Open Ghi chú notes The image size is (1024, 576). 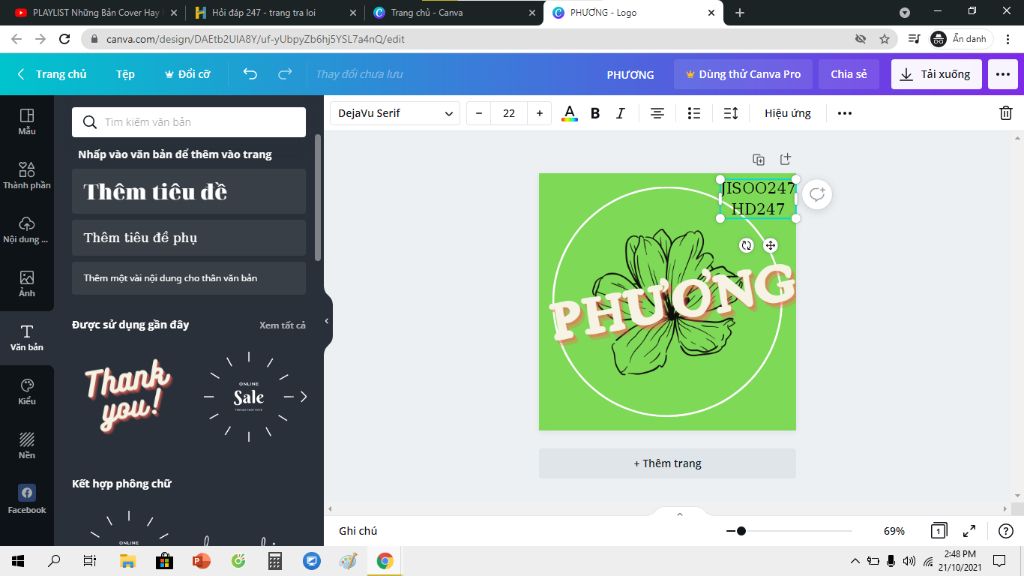tap(358, 531)
